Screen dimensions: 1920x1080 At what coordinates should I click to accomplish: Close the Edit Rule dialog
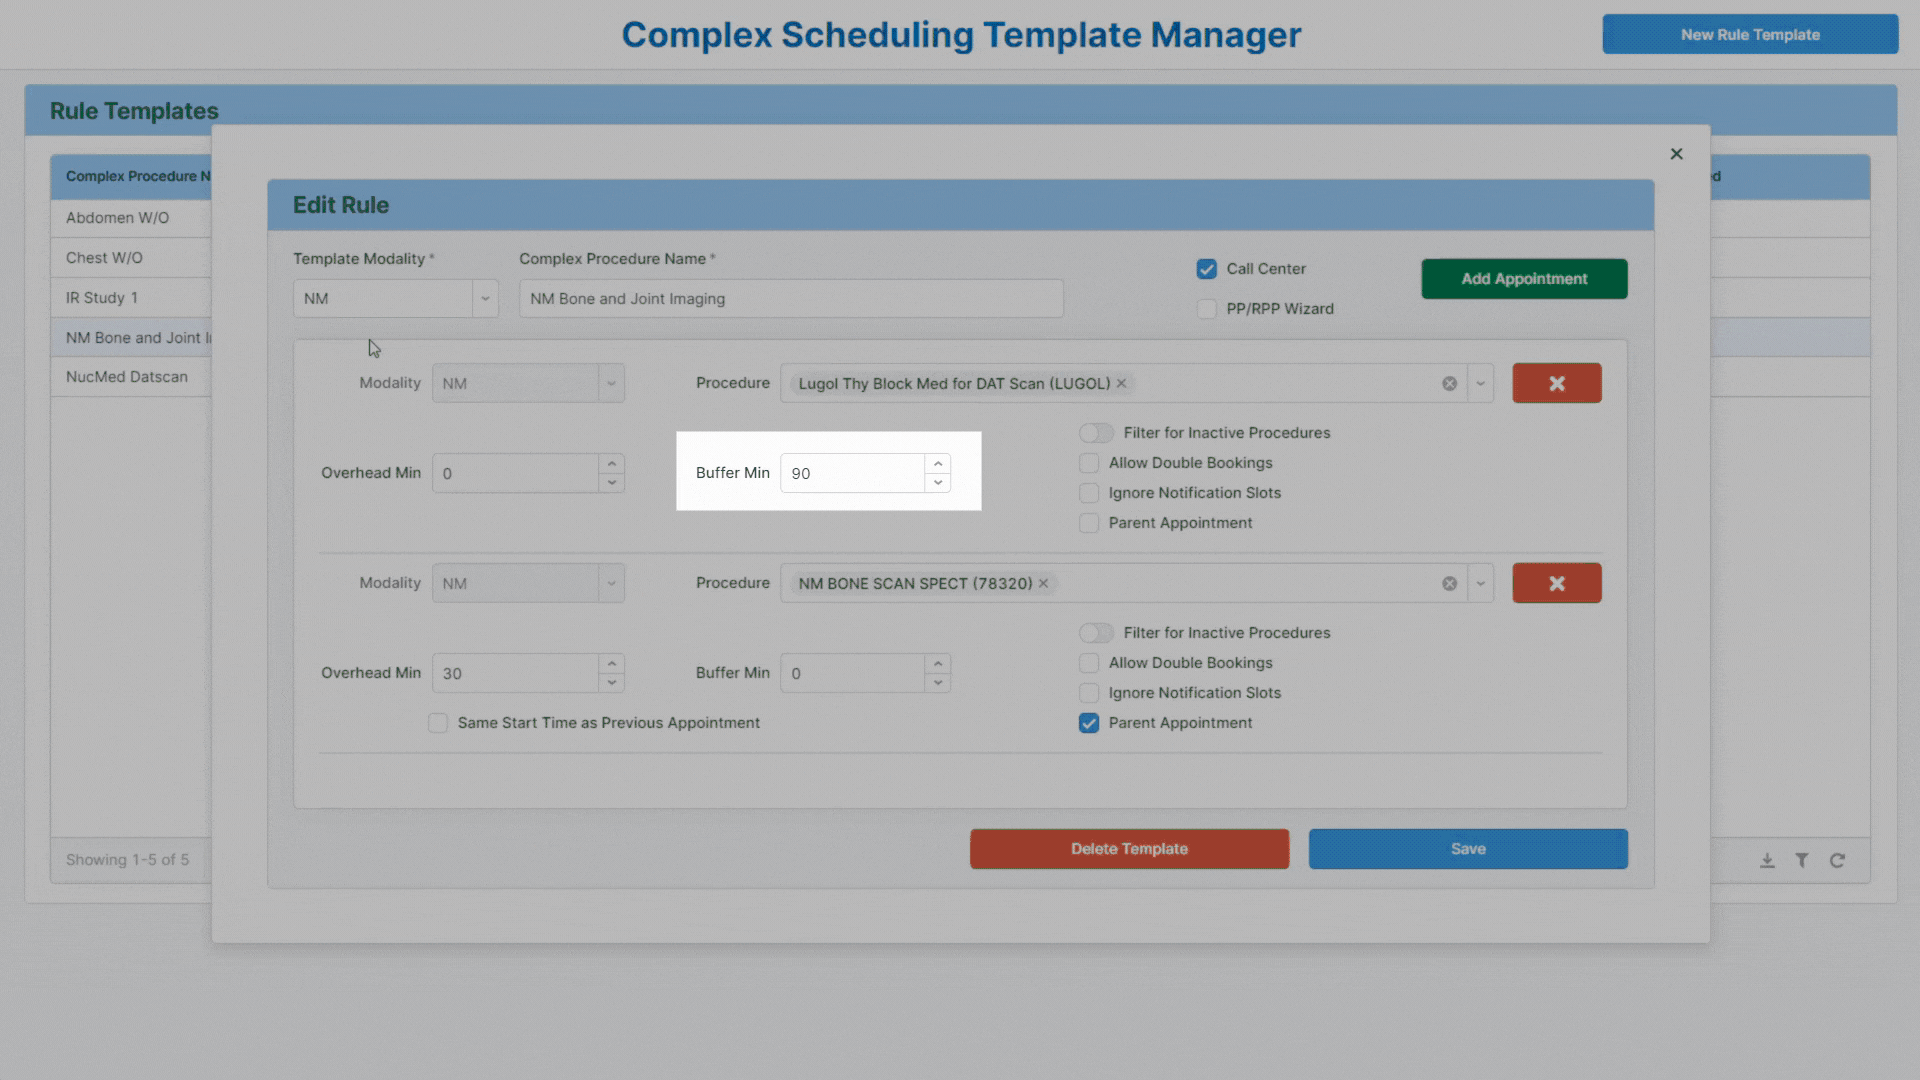1677,154
